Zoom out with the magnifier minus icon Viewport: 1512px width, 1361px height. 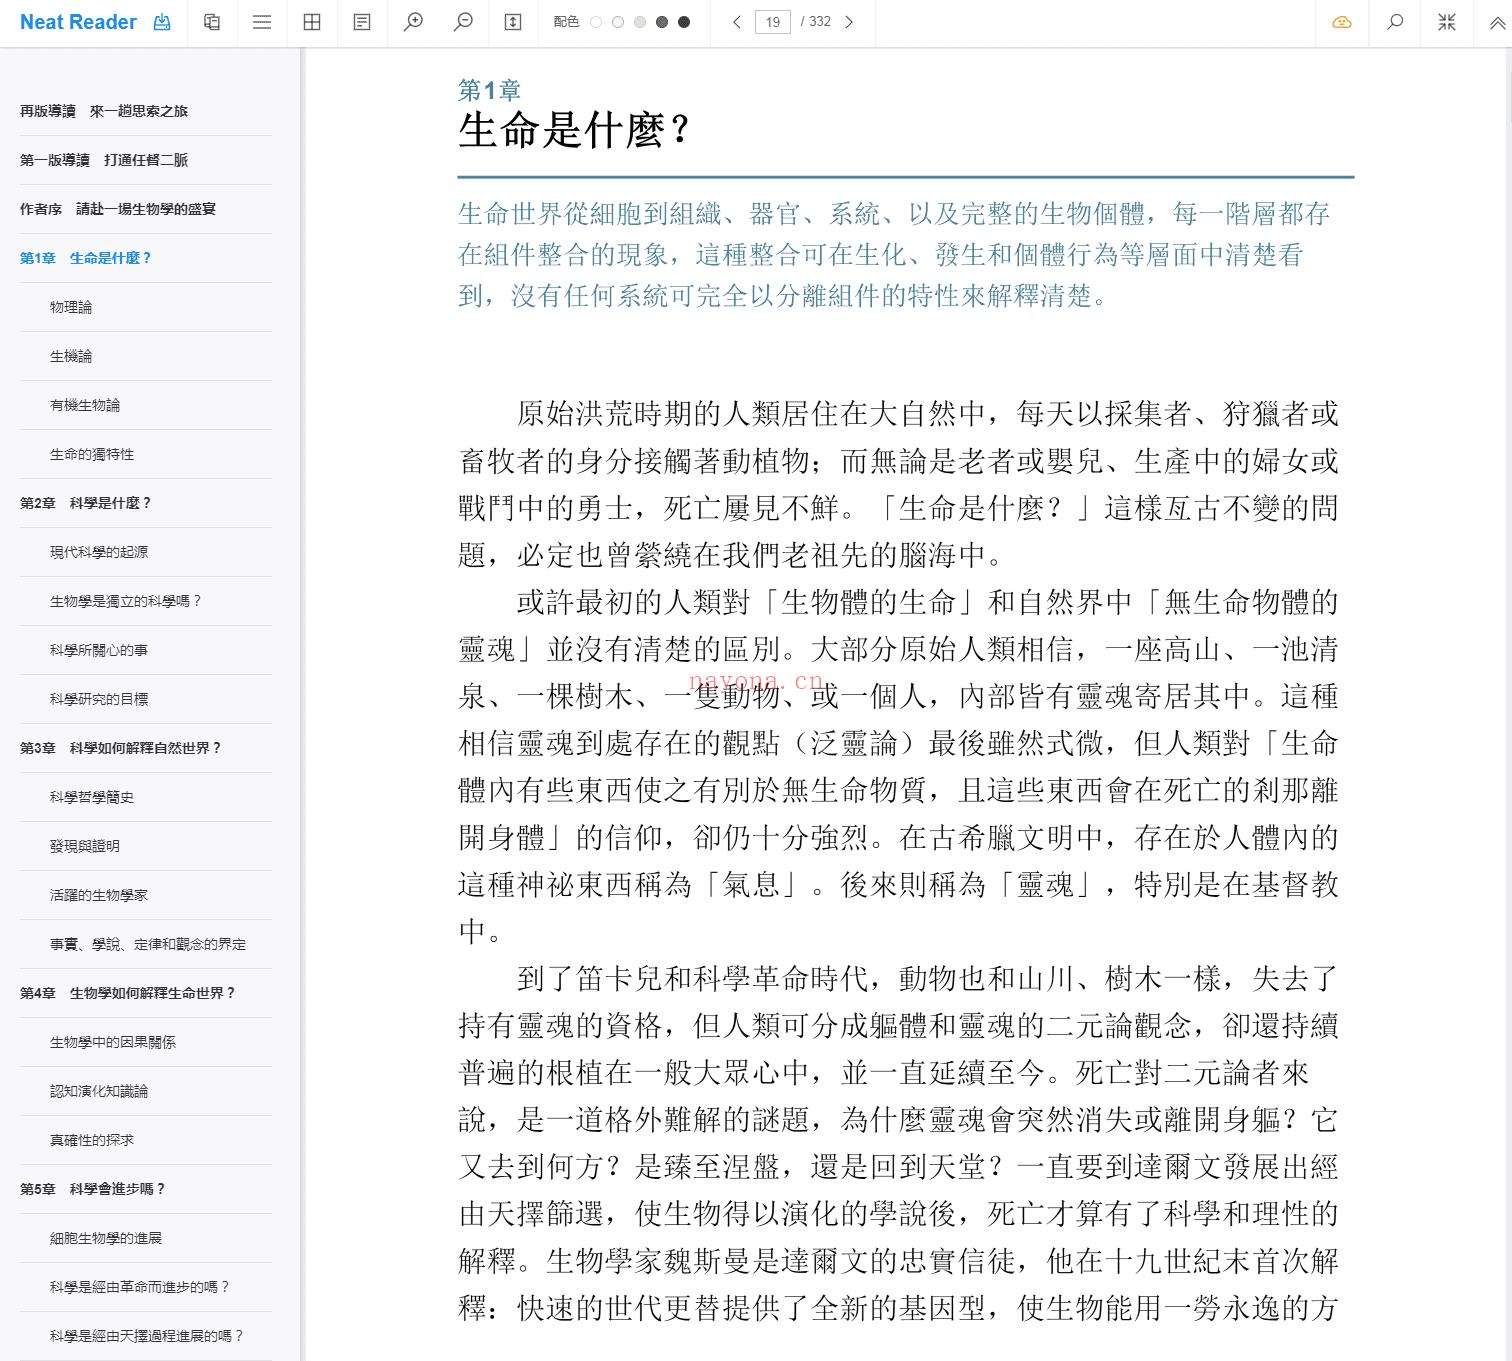[463, 22]
